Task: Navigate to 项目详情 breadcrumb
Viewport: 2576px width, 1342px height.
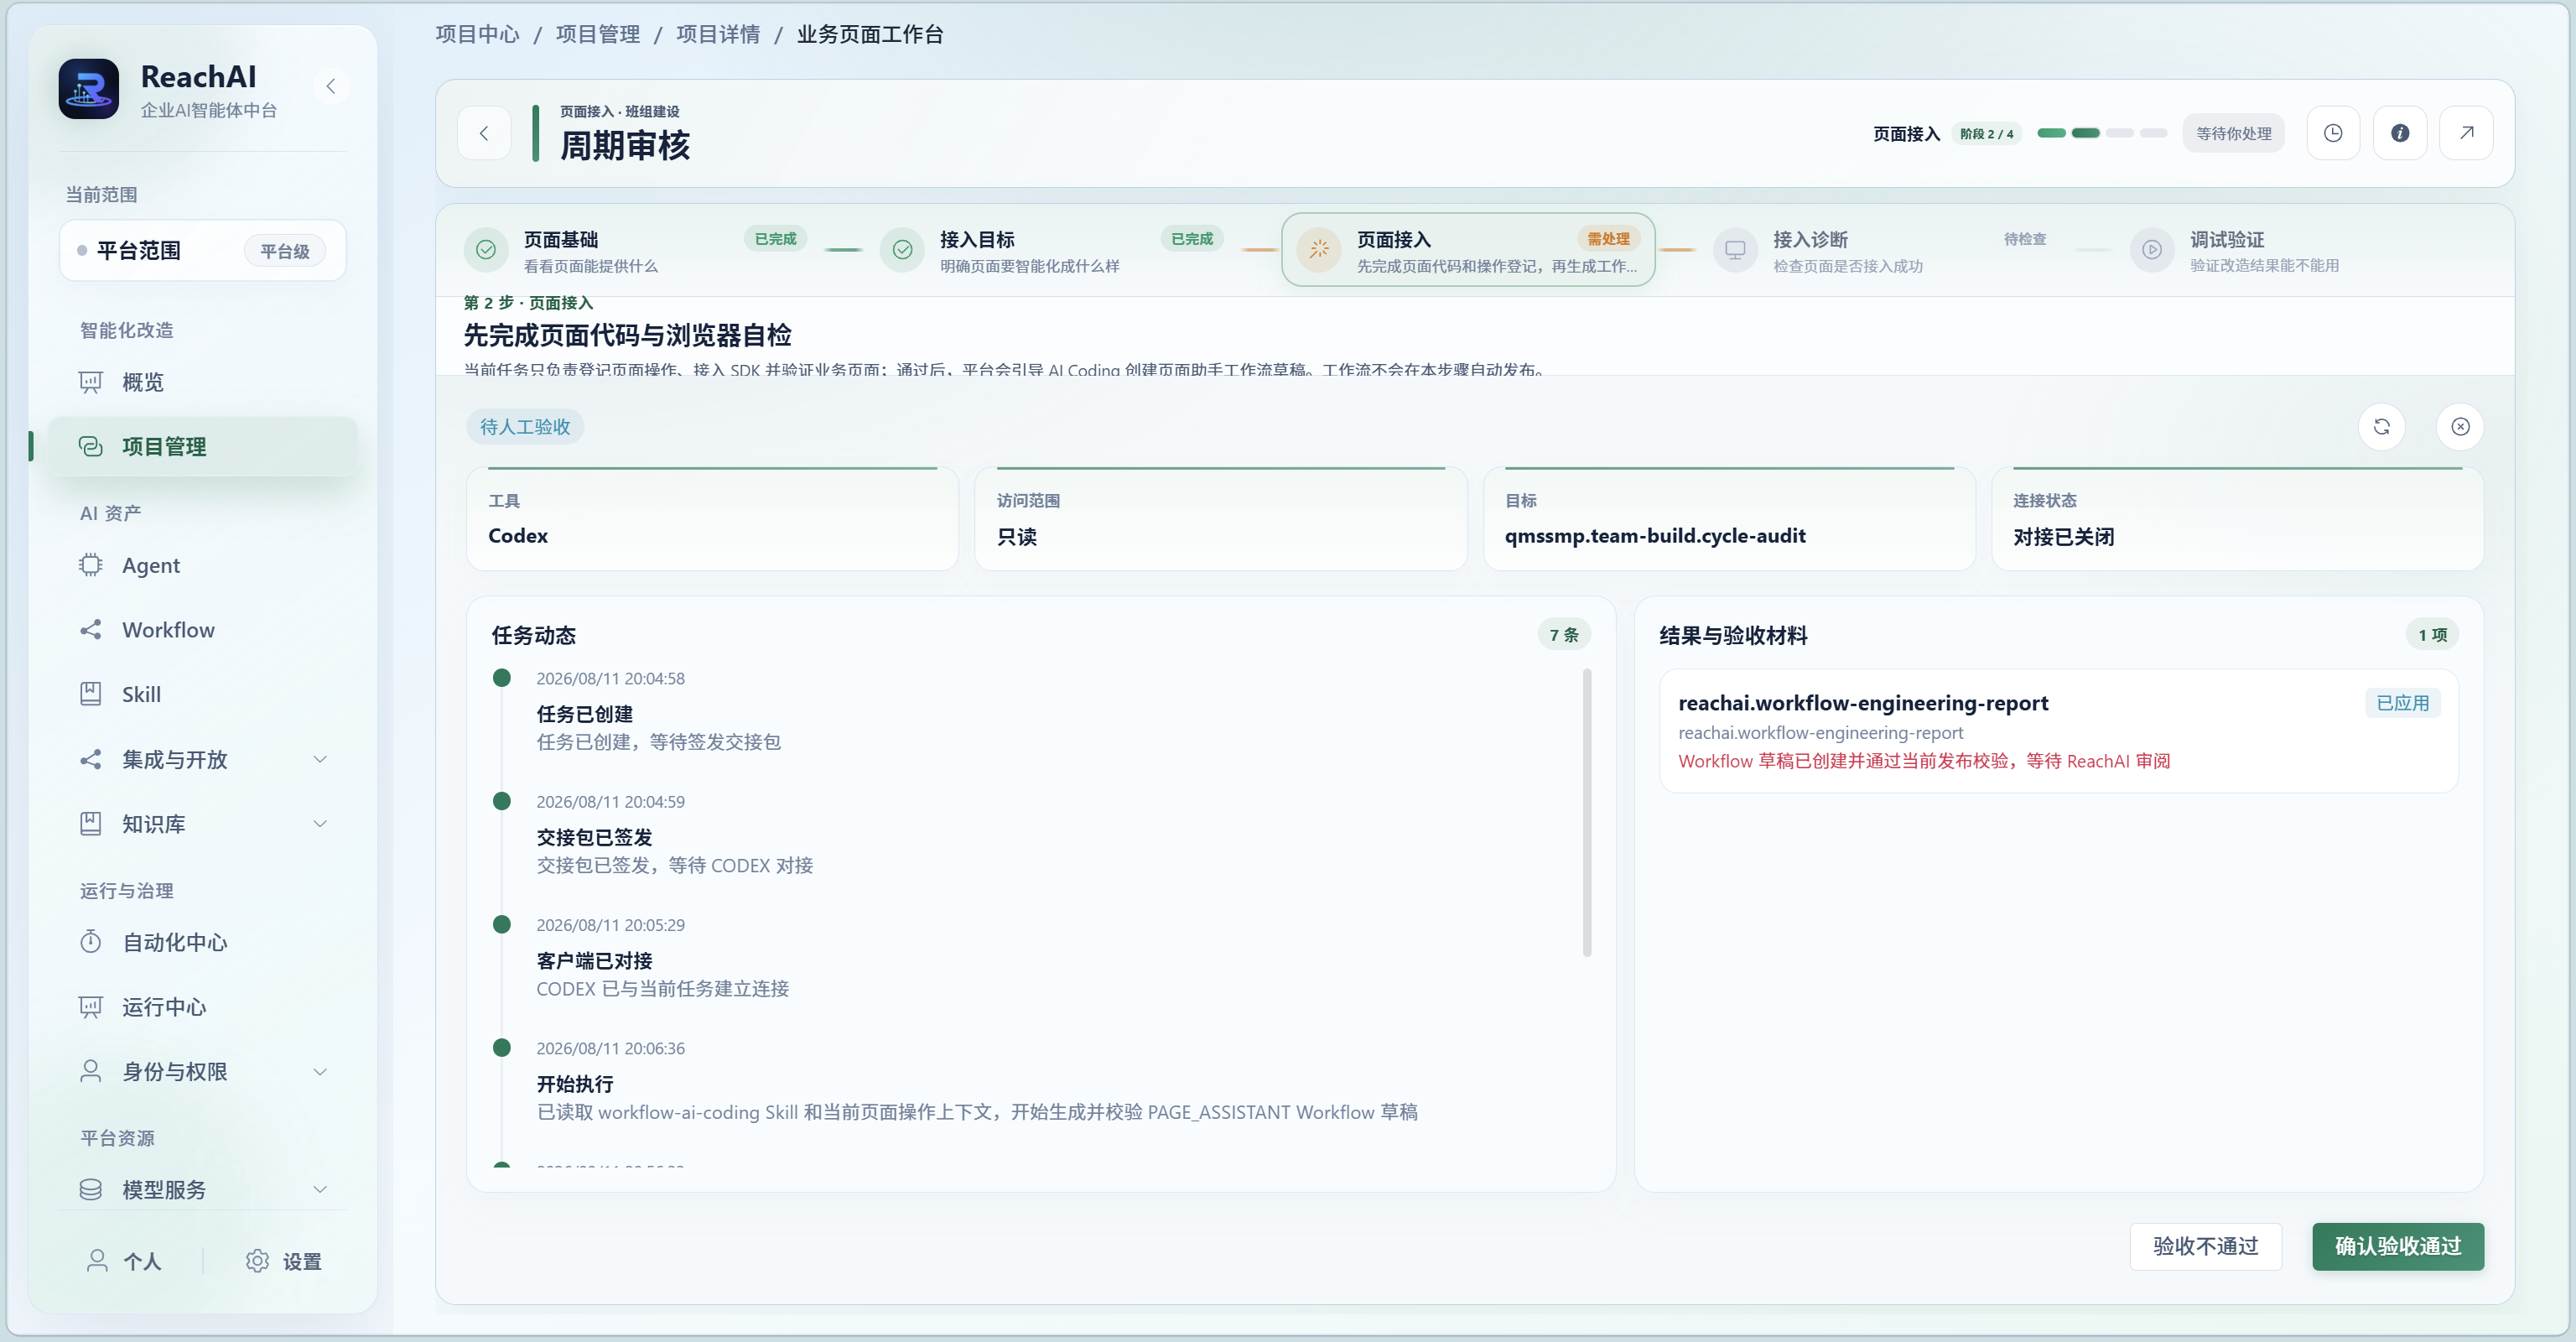Action: (718, 34)
